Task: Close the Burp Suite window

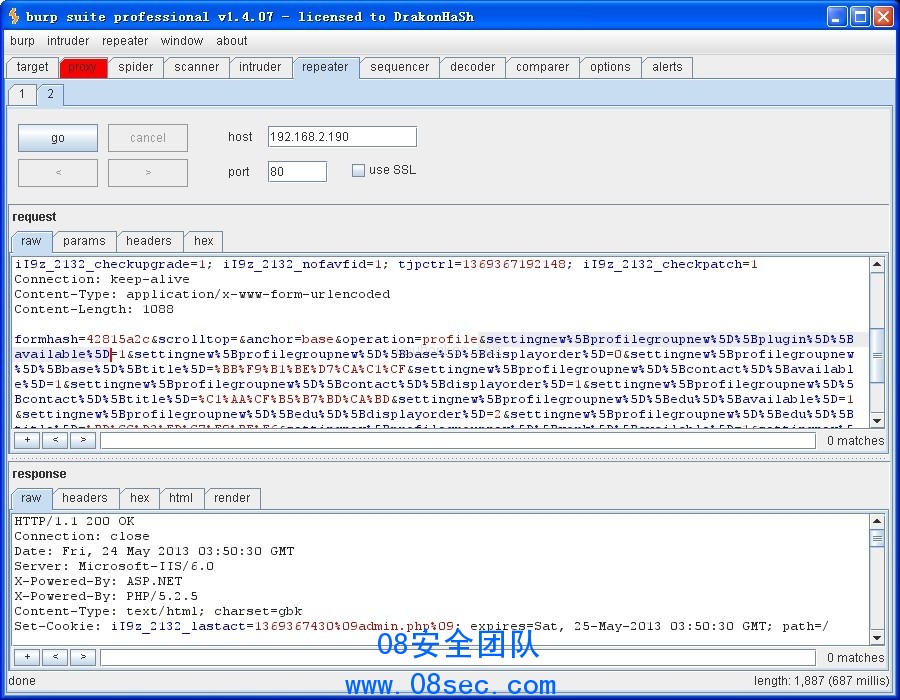Action: pyautogui.click(x=883, y=17)
